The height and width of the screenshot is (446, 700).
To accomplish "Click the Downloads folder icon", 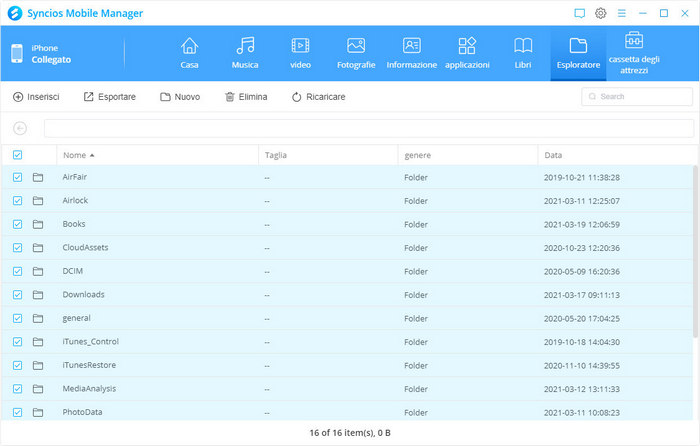I will 38,295.
